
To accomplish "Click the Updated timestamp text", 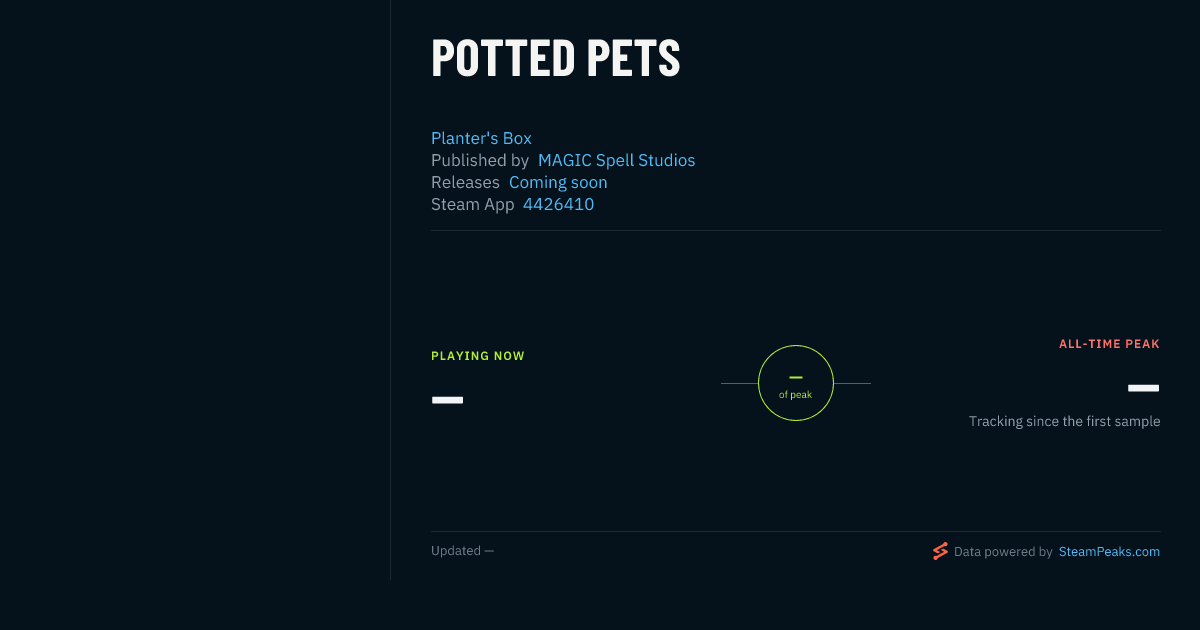I will click(x=462, y=551).
